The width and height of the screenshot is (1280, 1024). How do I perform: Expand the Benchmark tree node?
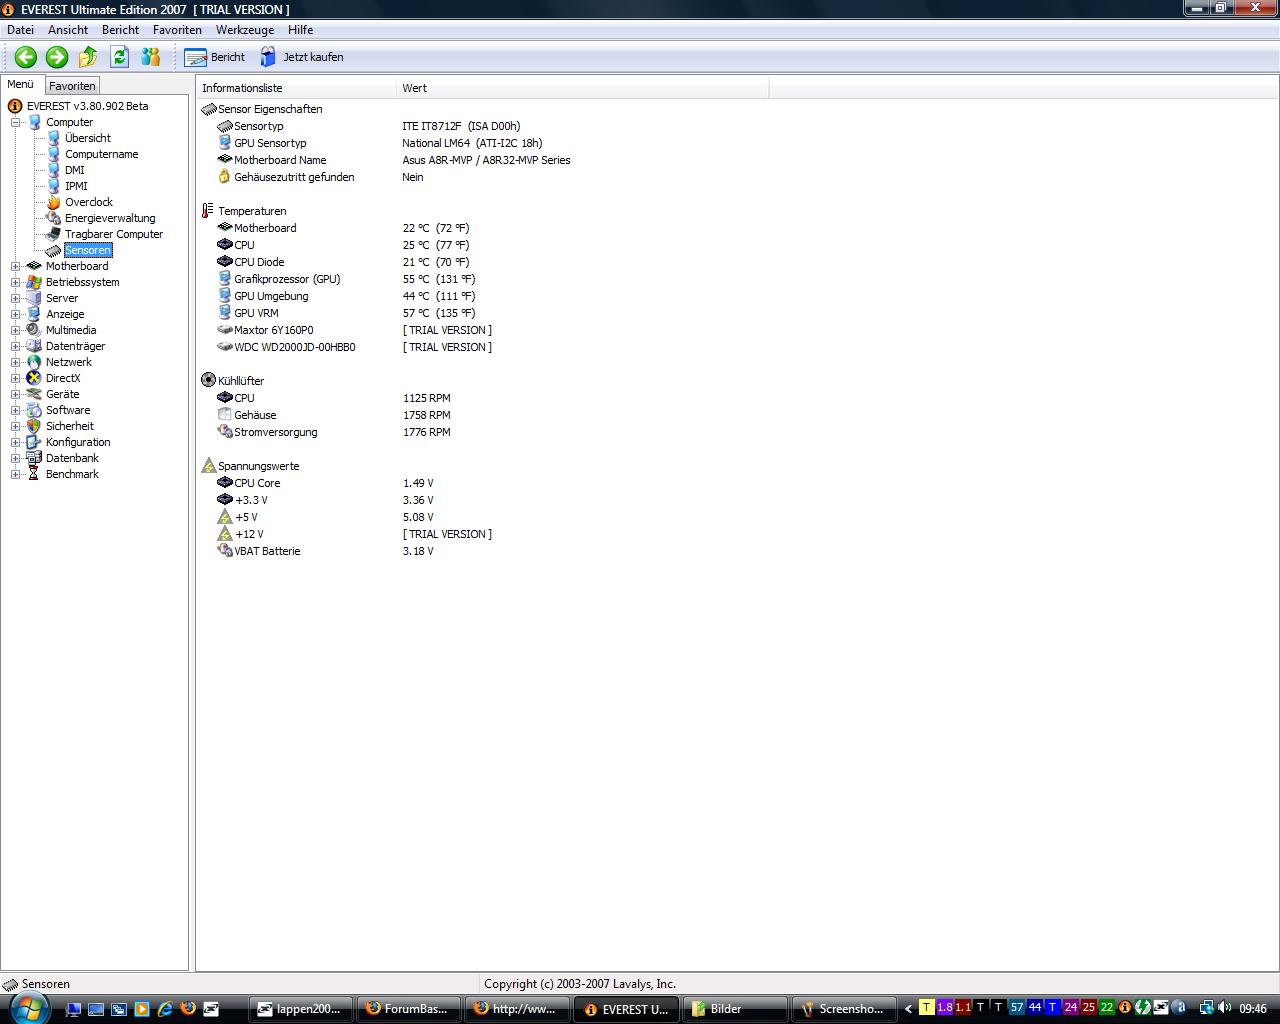[x=16, y=474]
